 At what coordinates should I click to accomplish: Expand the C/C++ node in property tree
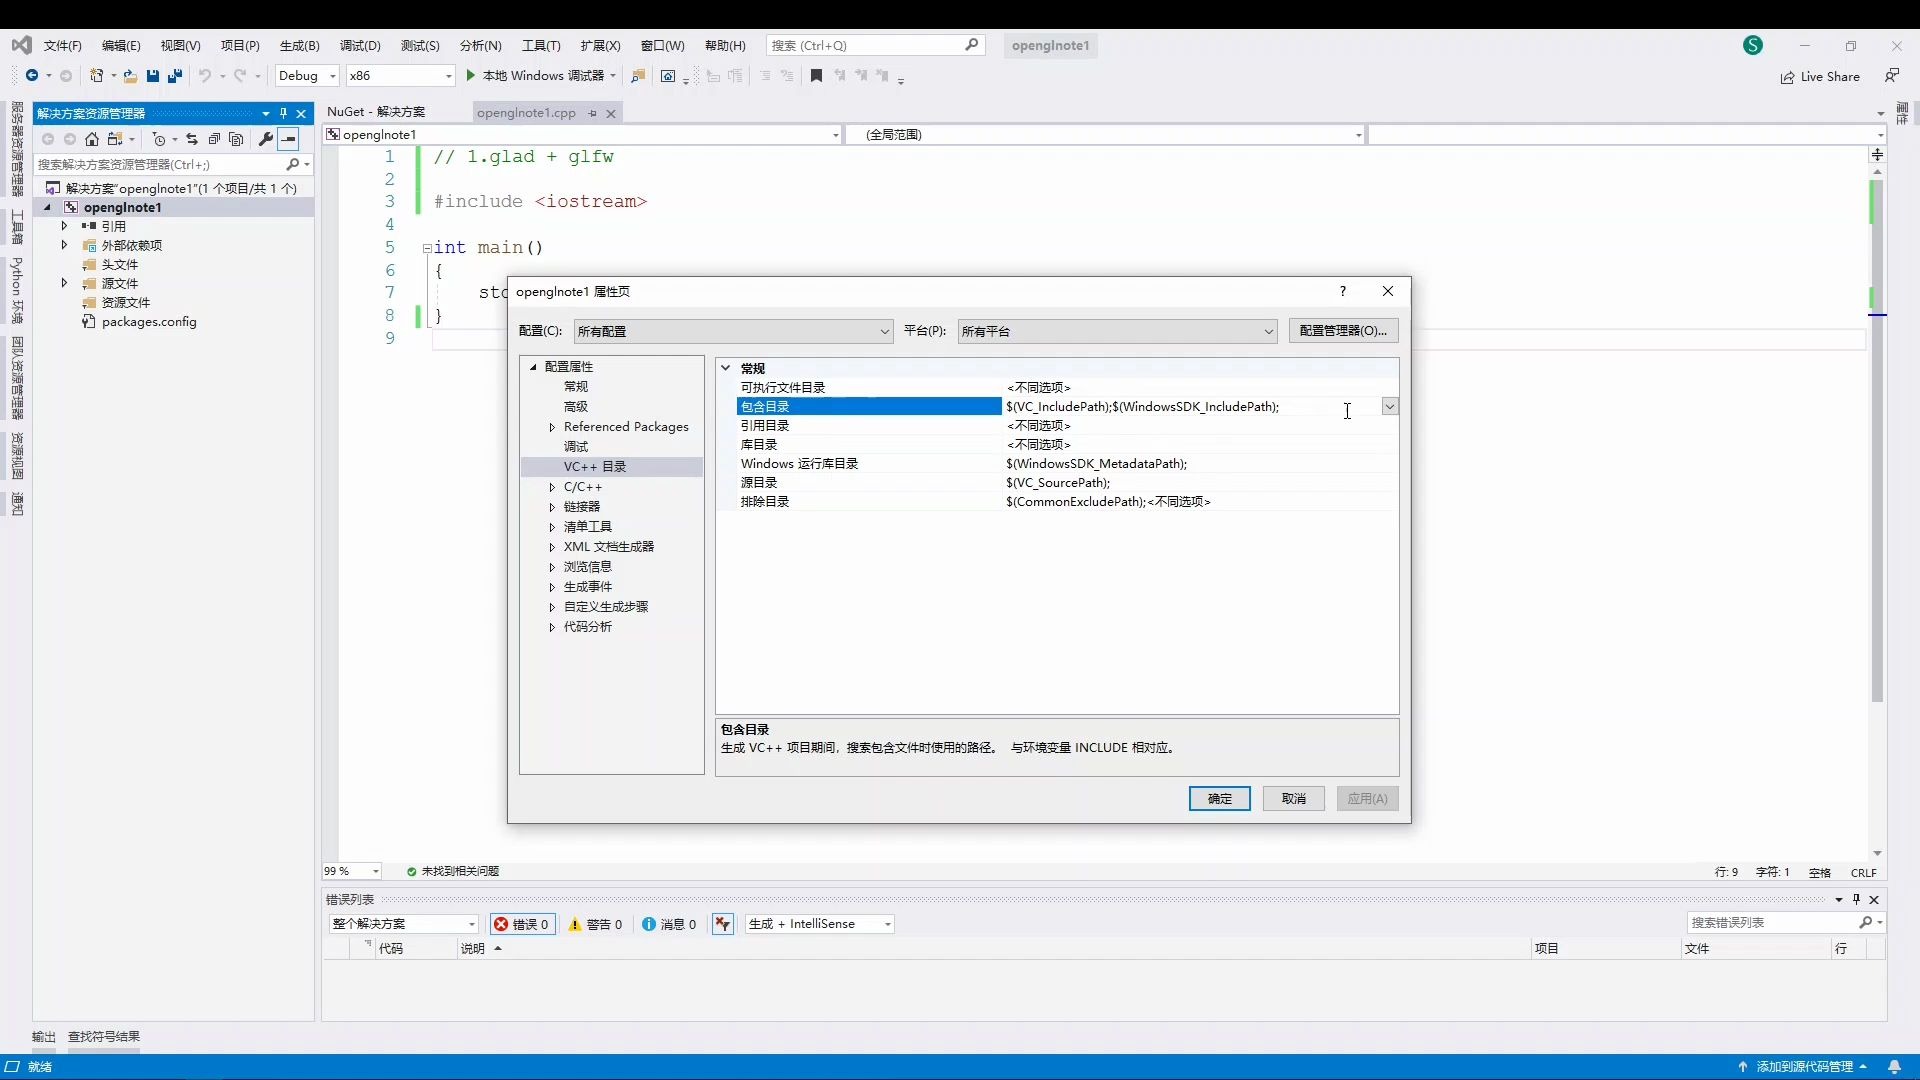tap(552, 487)
